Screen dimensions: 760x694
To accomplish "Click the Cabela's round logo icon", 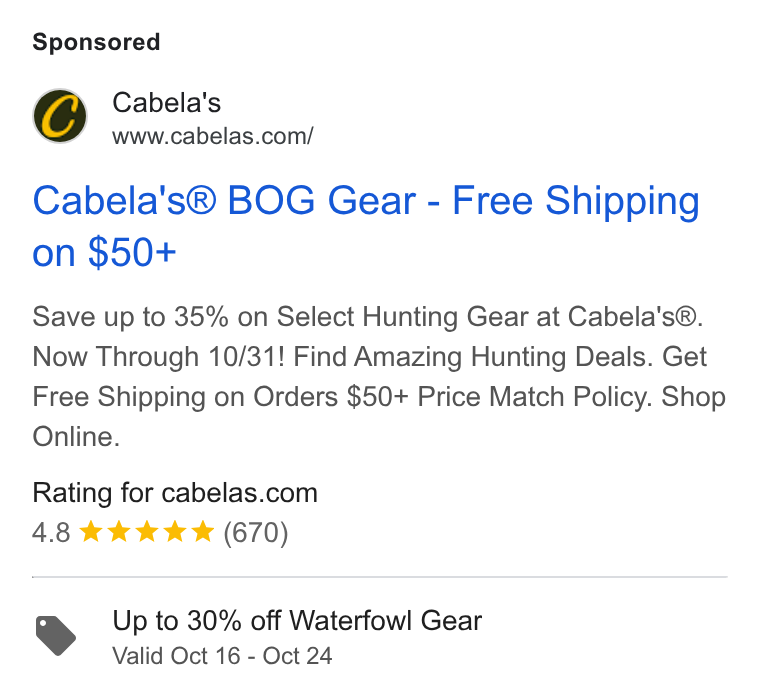I will pos(60,116).
